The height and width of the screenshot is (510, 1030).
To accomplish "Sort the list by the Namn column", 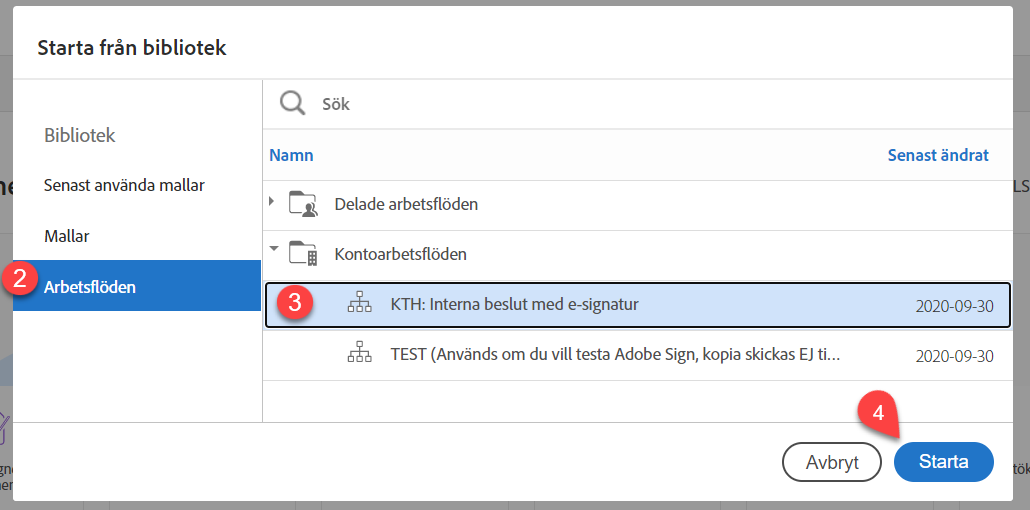I will pos(291,155).
